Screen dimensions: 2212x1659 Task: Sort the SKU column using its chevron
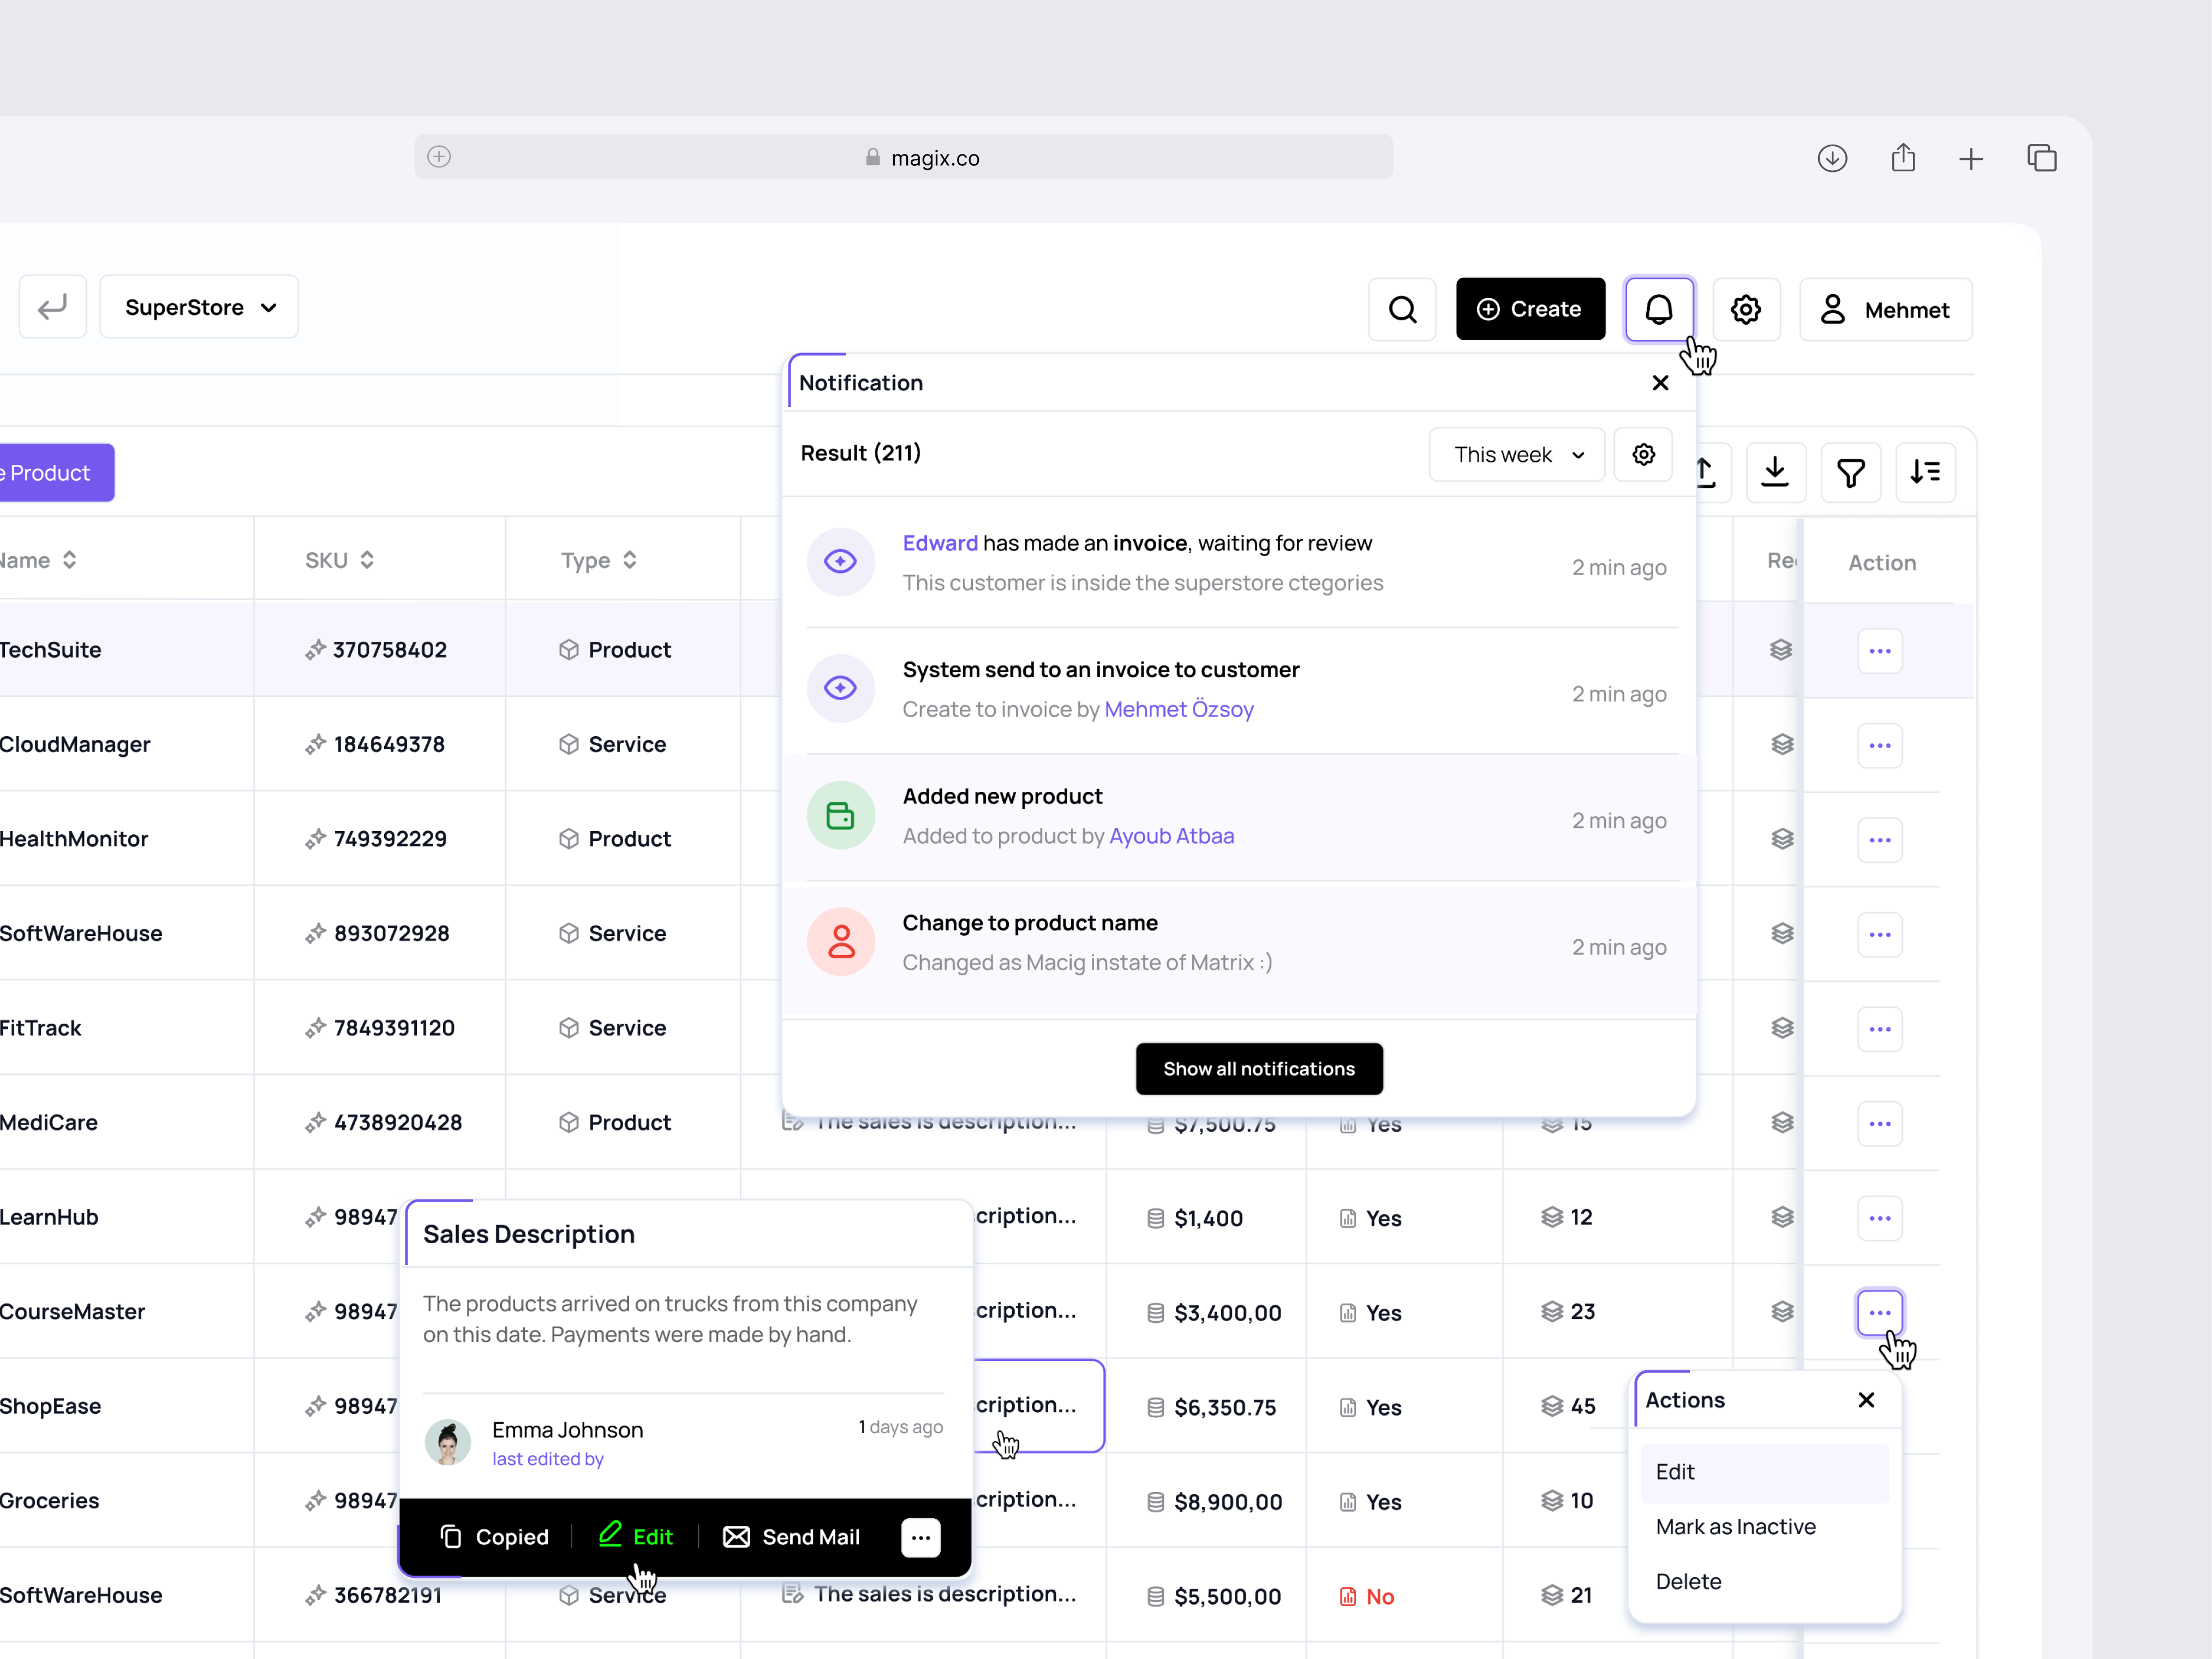366,560
